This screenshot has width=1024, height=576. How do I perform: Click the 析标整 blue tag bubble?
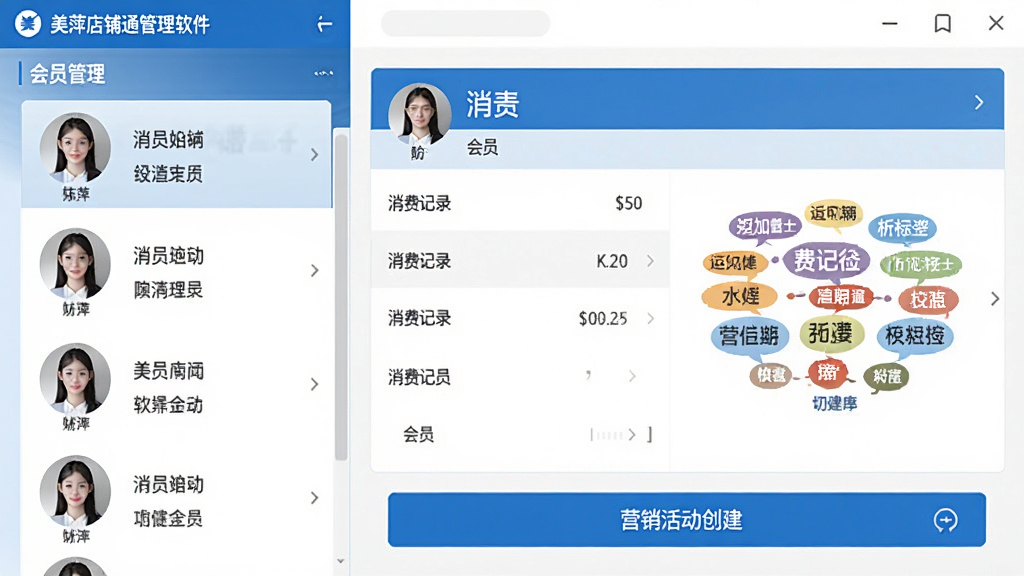[x=903, y=228]
